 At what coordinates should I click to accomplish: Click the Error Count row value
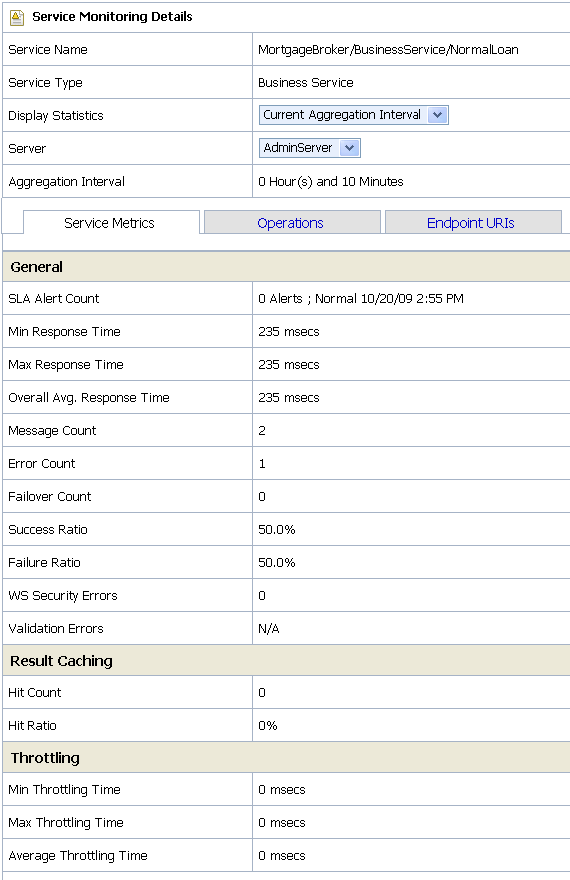(x=262, y=464)
